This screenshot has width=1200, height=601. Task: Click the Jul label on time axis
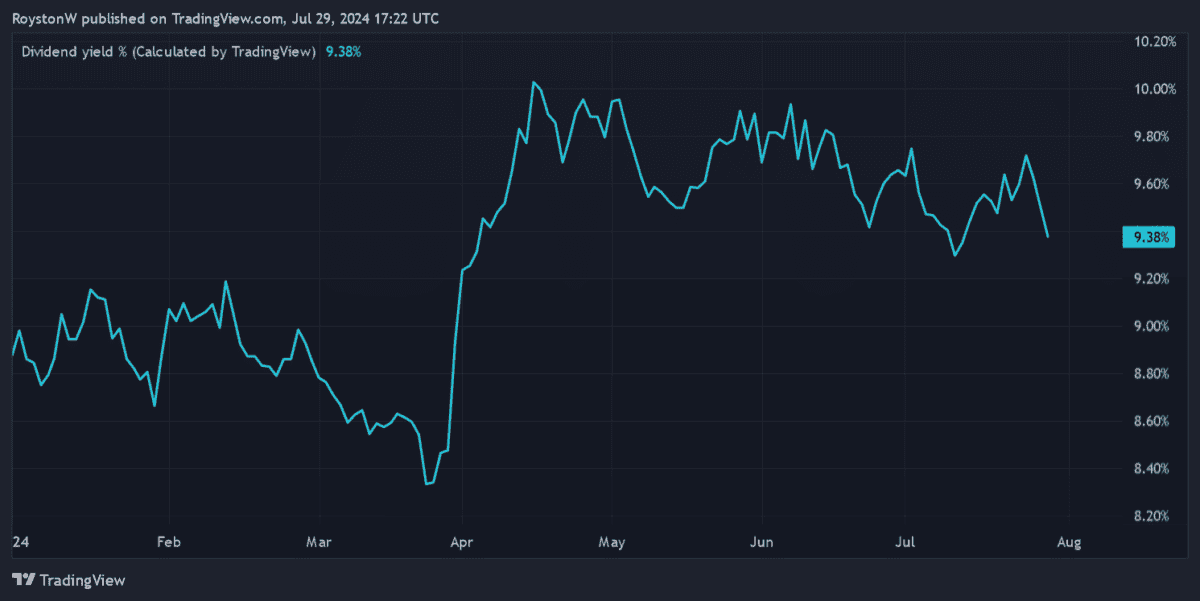click(x=906, y=542)
